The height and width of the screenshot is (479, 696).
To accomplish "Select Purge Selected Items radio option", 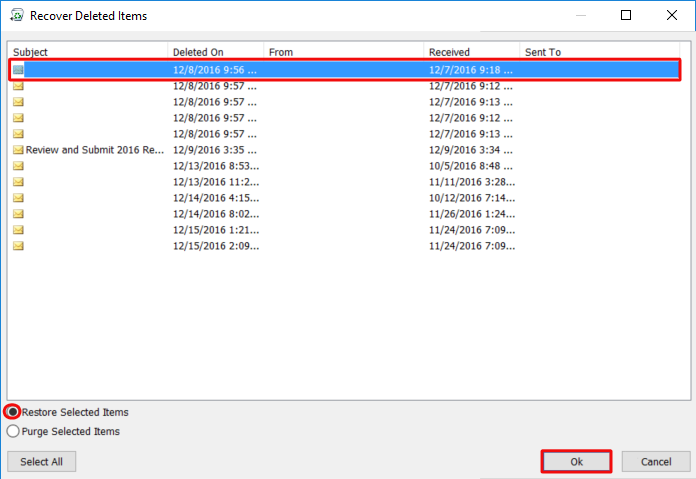I will coord(13,431).
